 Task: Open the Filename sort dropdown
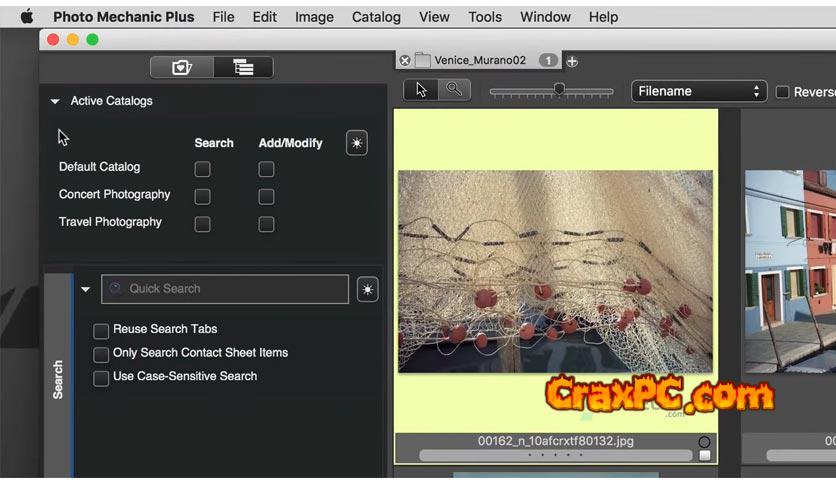699,91
